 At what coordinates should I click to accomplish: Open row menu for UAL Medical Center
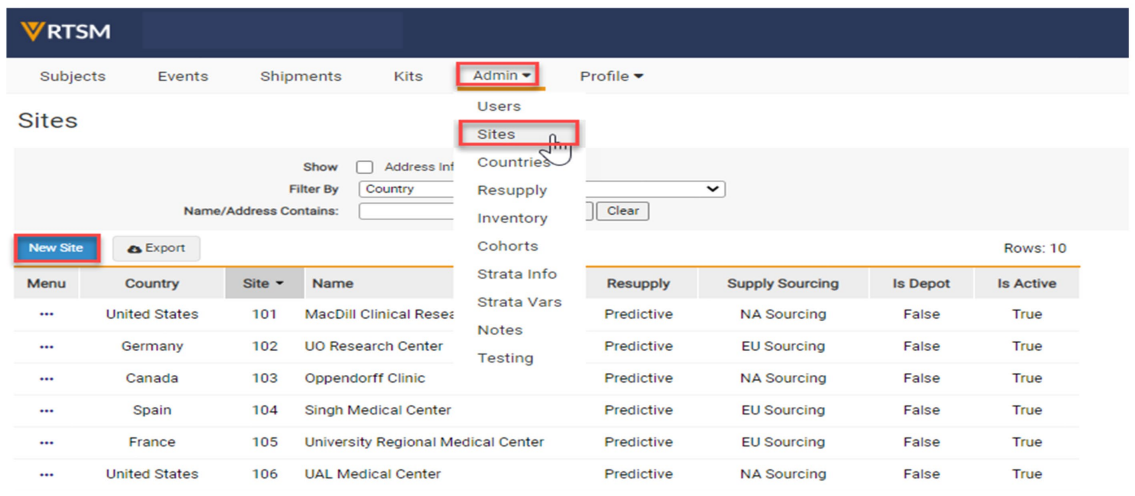click(46, 474)
